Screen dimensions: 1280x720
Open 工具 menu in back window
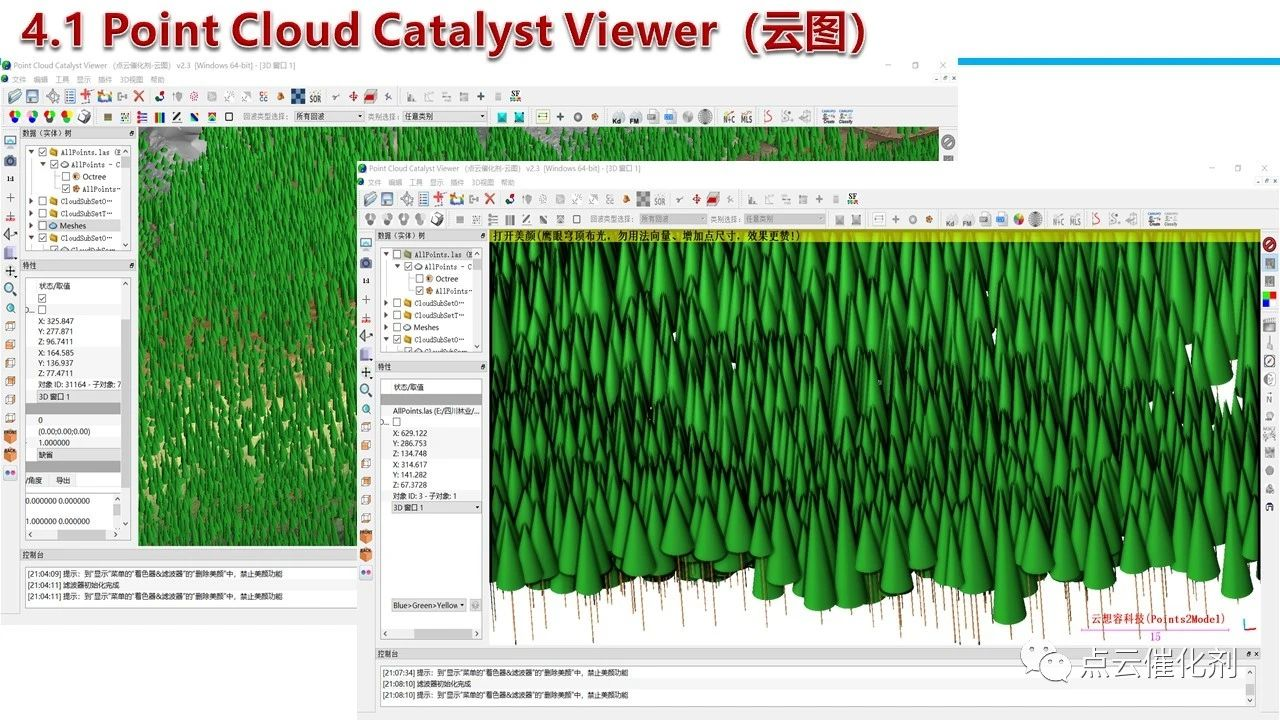(x=62, y=79)
